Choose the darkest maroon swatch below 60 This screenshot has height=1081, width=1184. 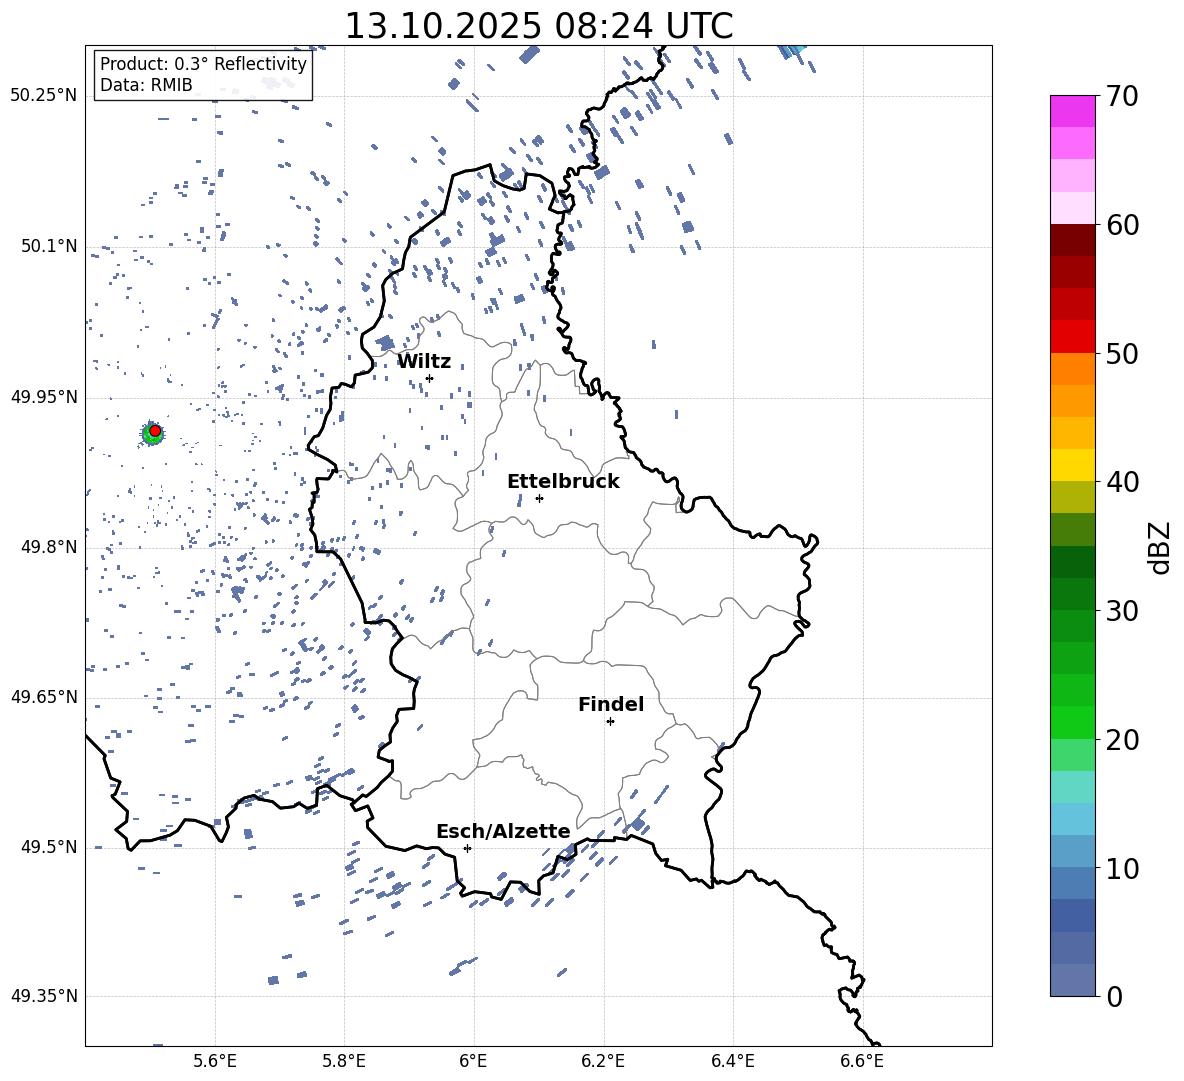point(1072,239)
